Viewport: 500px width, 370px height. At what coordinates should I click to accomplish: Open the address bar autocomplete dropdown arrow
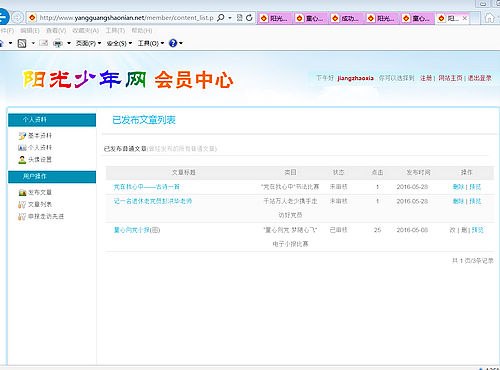(x=230, y=18)
